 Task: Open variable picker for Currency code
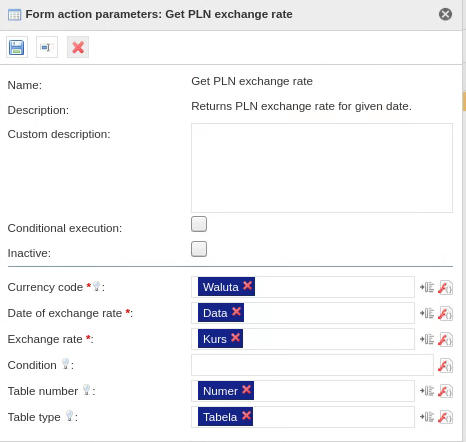click(427, 287)
